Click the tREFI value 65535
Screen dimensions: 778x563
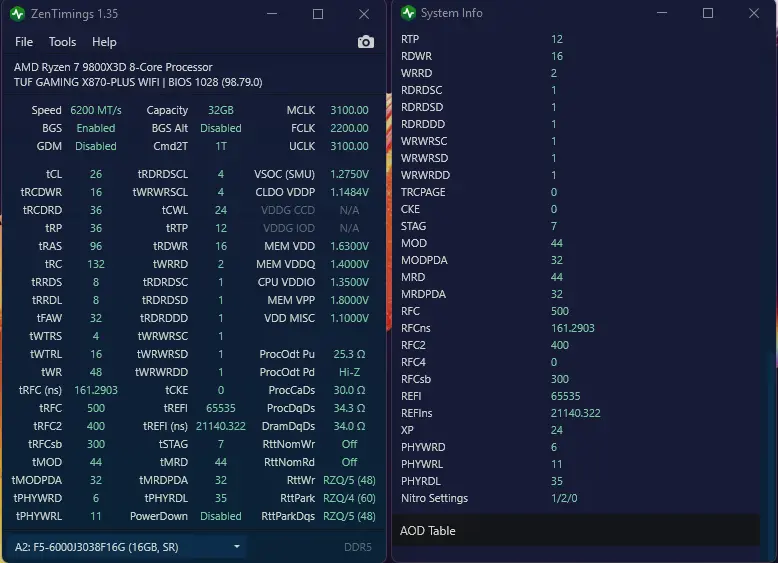click(221, 408)
